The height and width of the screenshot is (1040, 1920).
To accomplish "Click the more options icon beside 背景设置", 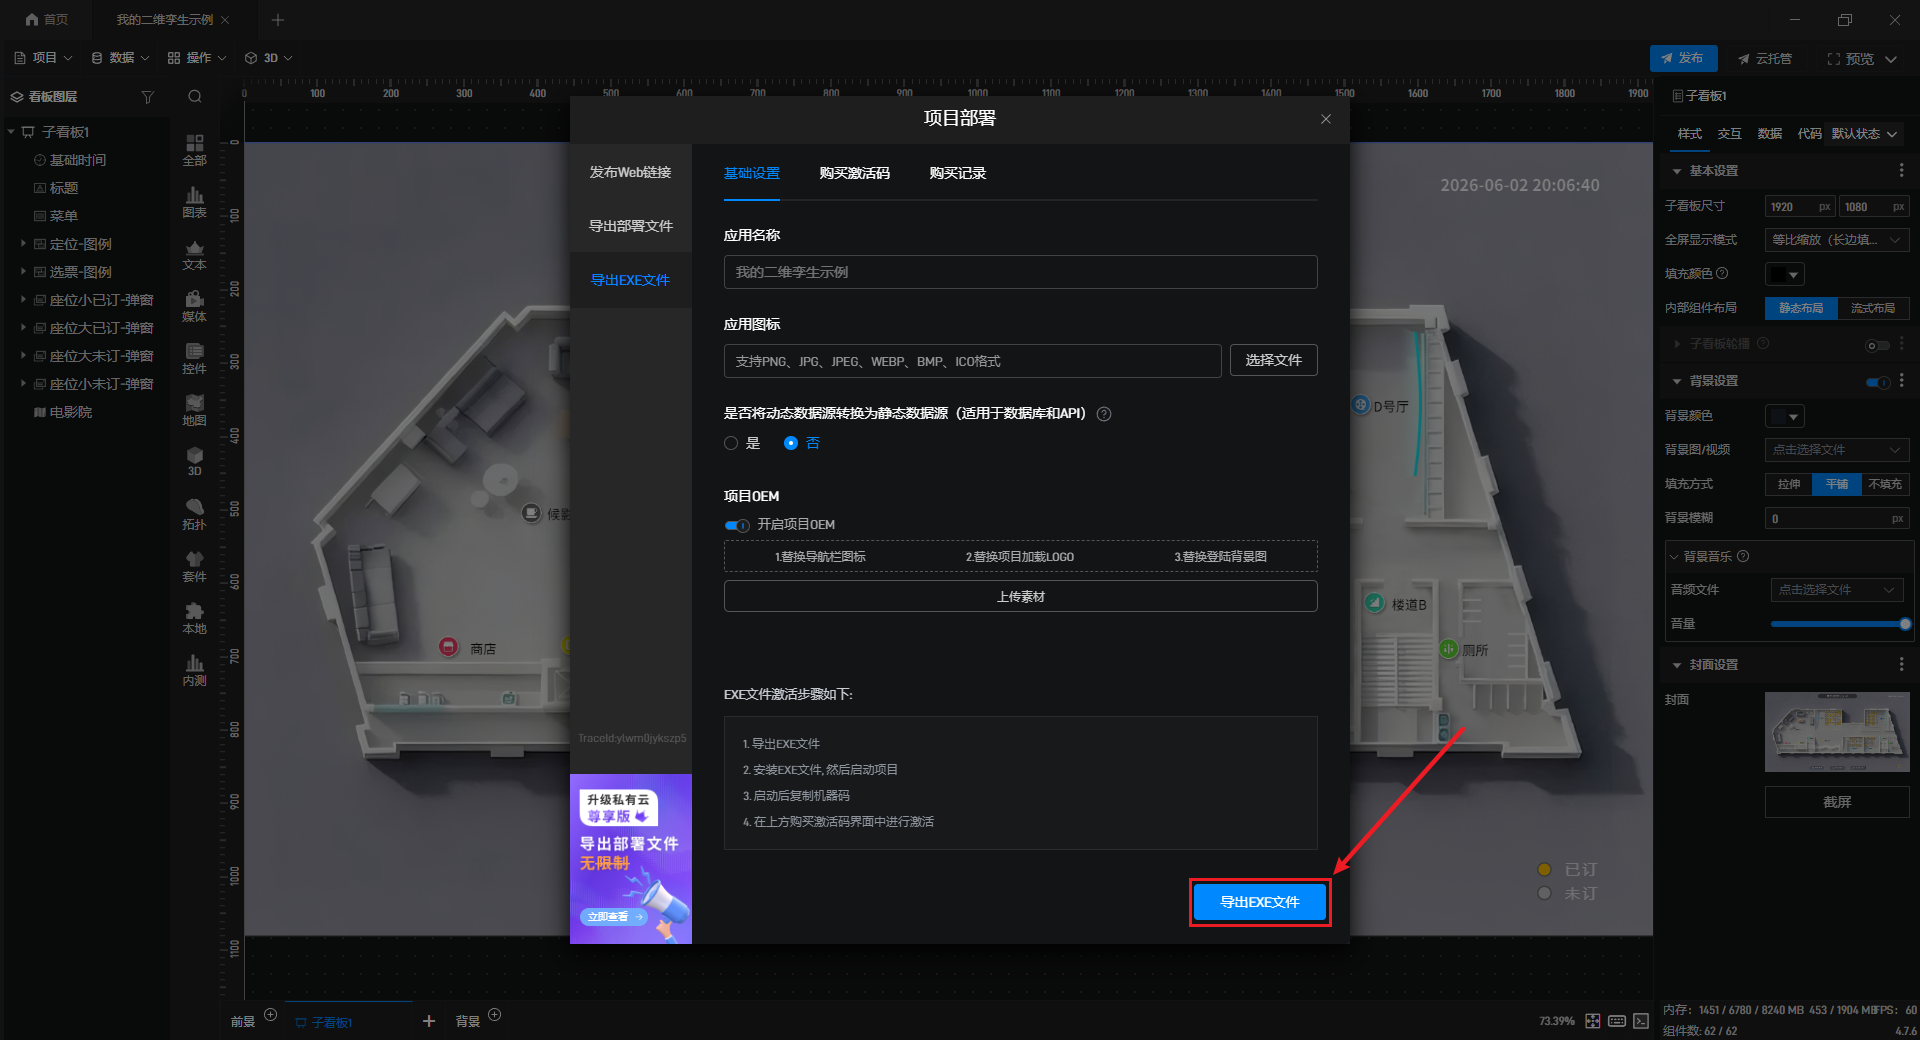I will [1901, 381].
